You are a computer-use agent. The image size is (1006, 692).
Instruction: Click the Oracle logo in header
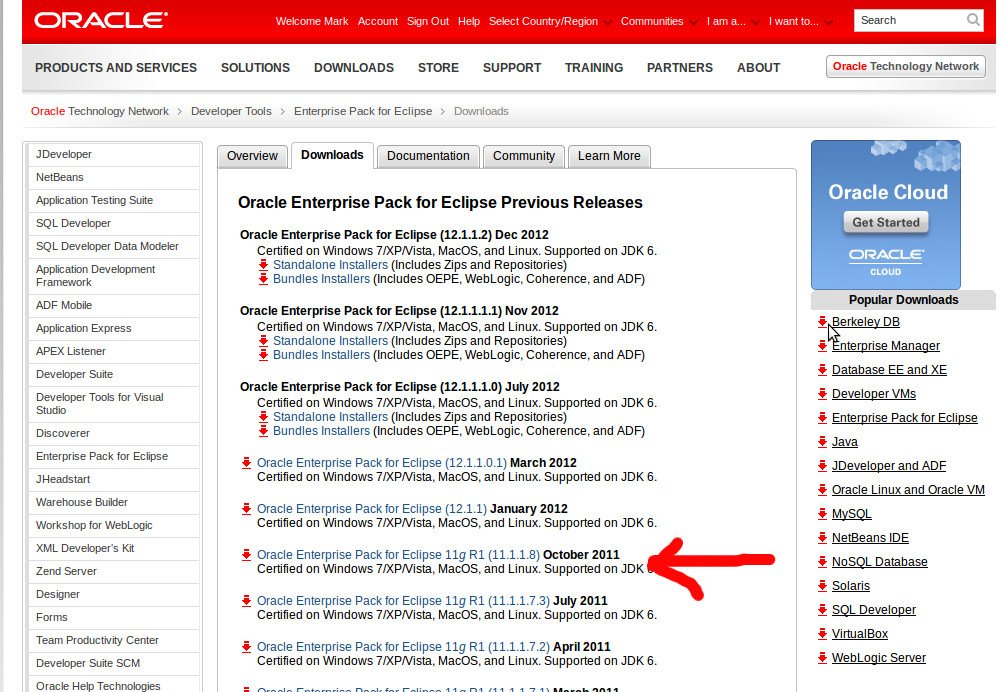tap(100, 20)
